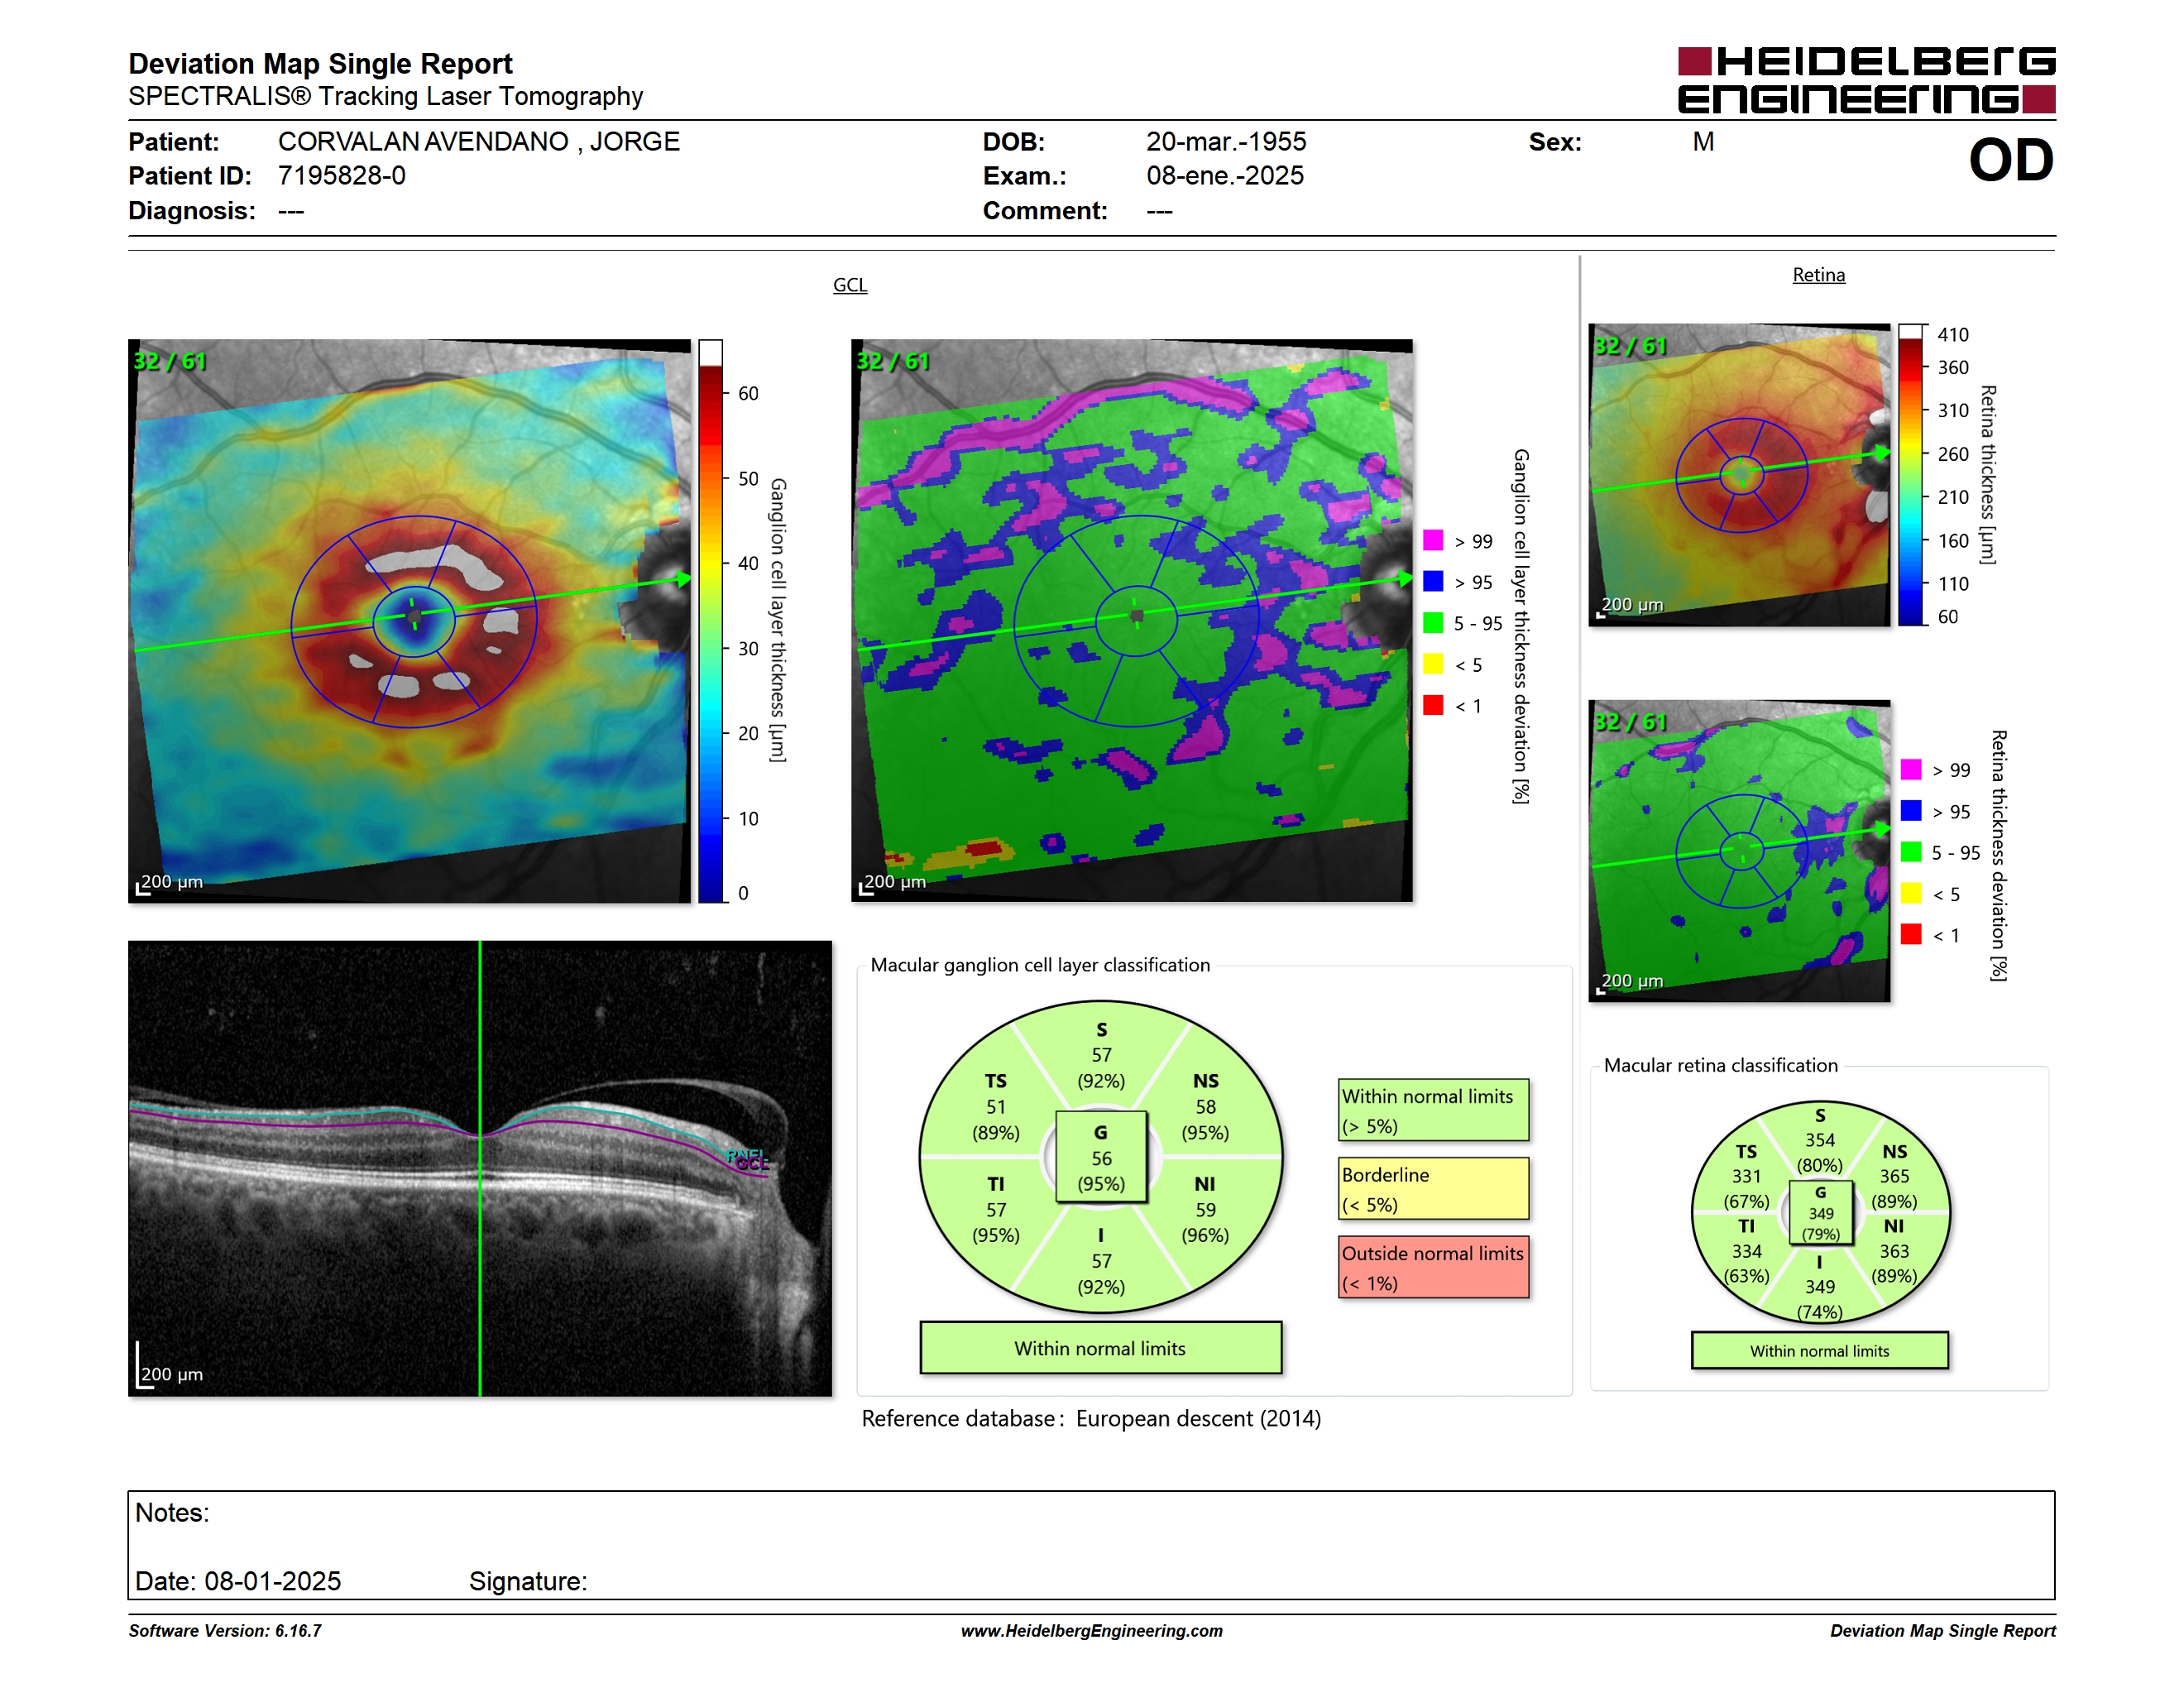The image size is (2184, 1688).
Task: Select the retina center G 349 (79%)
Action: pos(1820,1213)
